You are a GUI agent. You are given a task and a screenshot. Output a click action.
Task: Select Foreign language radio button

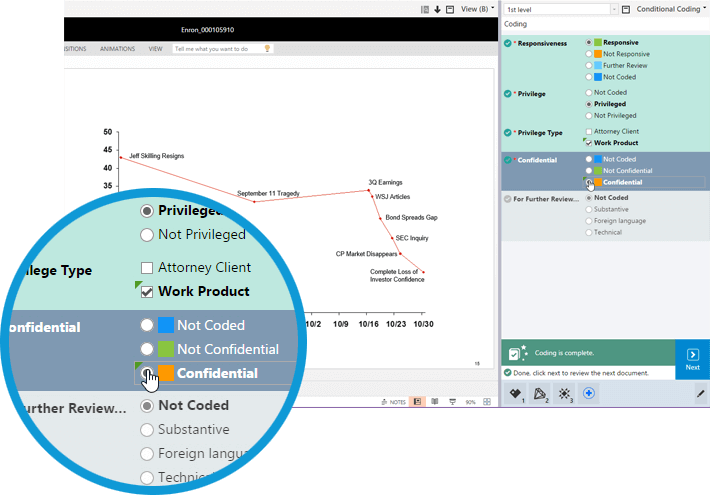tap(589, 221)
